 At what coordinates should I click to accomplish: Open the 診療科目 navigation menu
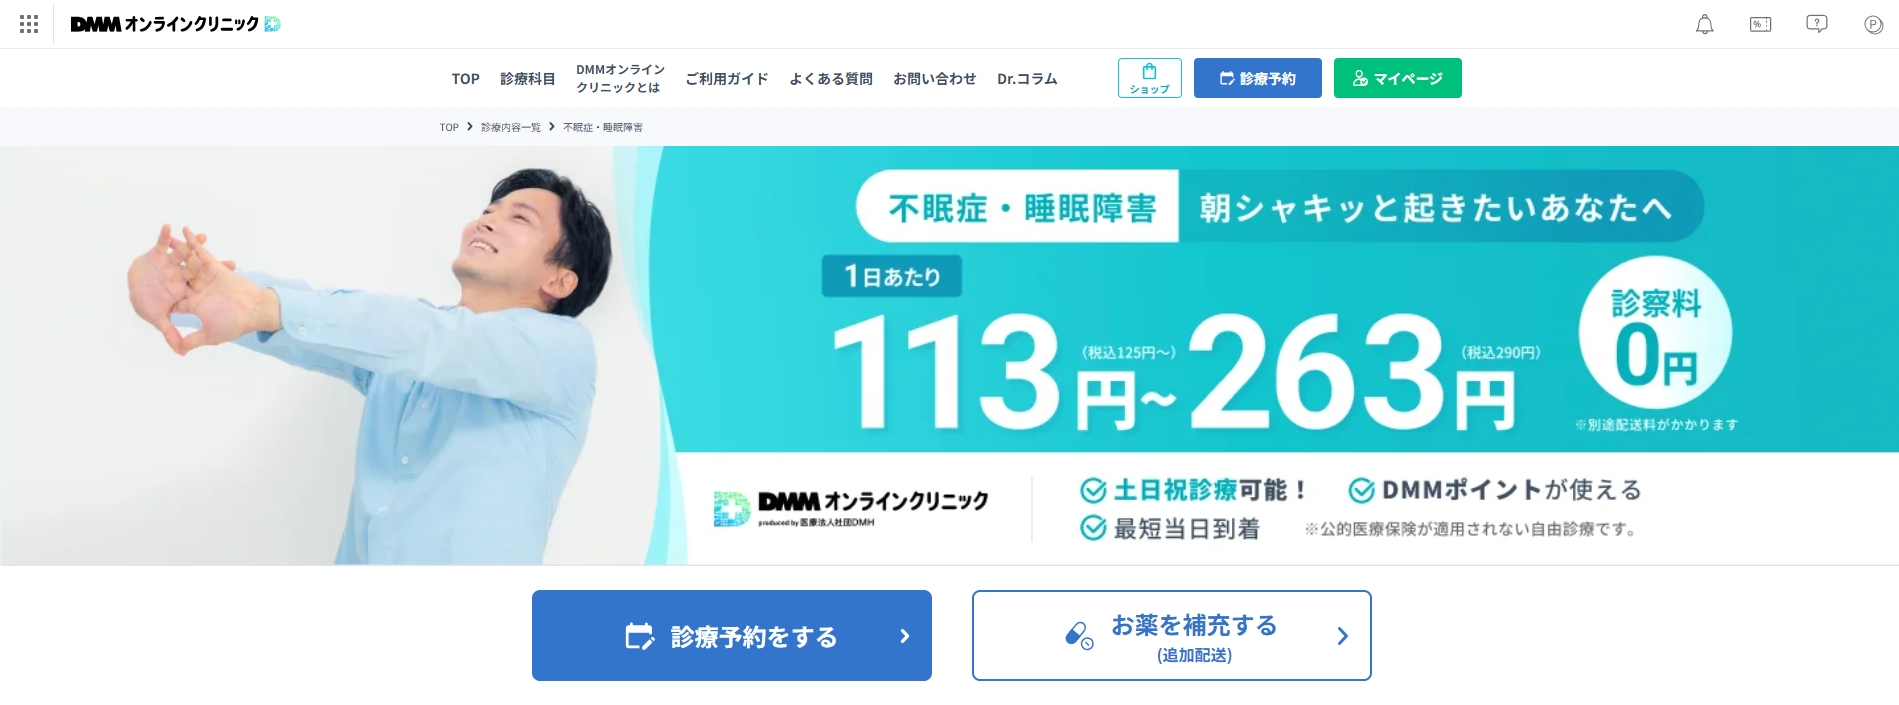[x=528, y=78]
